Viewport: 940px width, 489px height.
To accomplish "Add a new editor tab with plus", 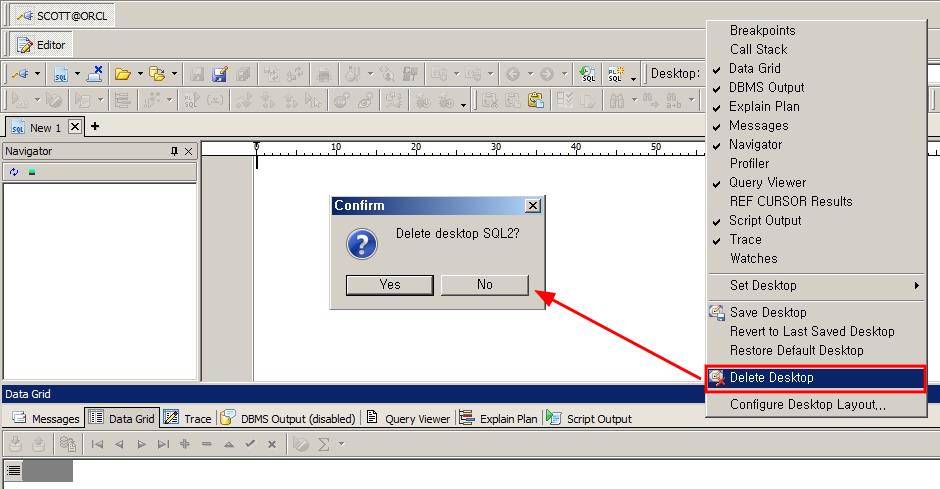I will [x=95, y=127].
